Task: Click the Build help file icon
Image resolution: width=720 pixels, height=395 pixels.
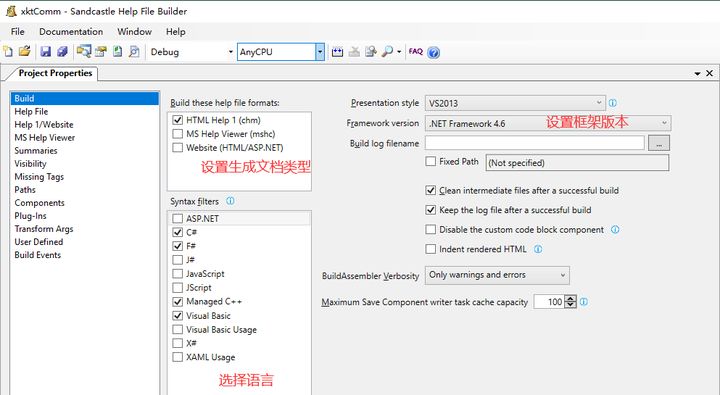Action: [338, 52]
